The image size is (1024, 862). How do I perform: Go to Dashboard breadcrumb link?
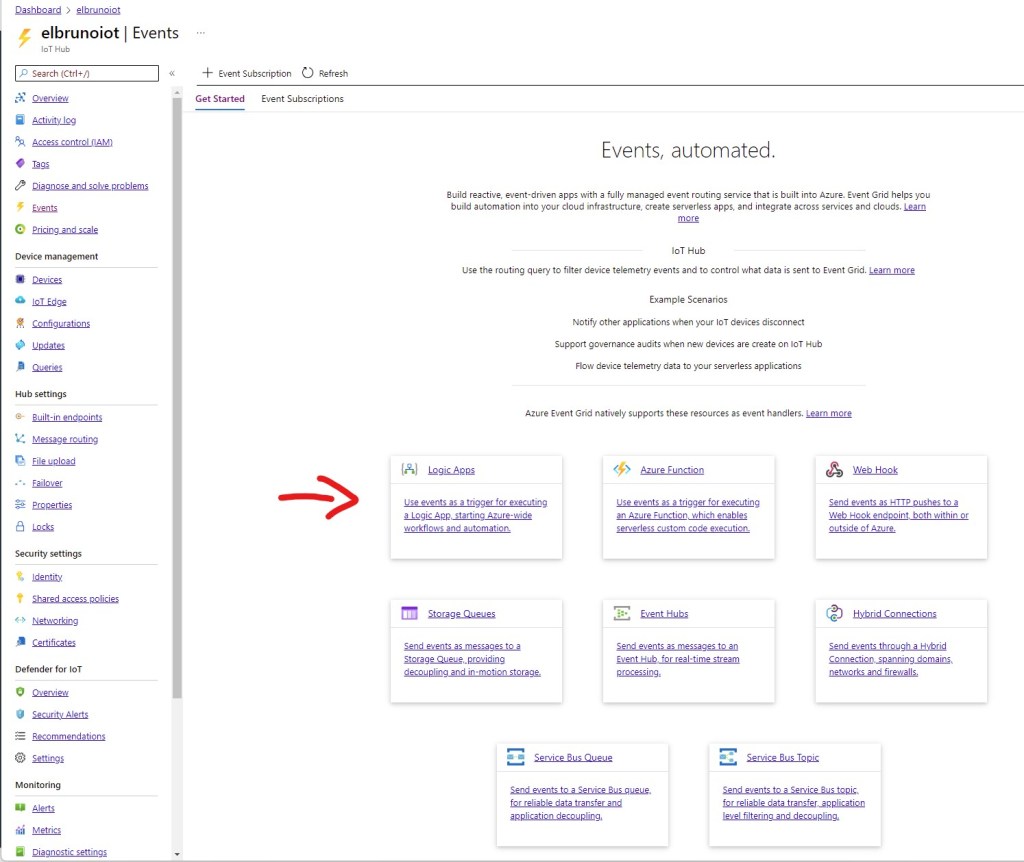coord(38,10)
